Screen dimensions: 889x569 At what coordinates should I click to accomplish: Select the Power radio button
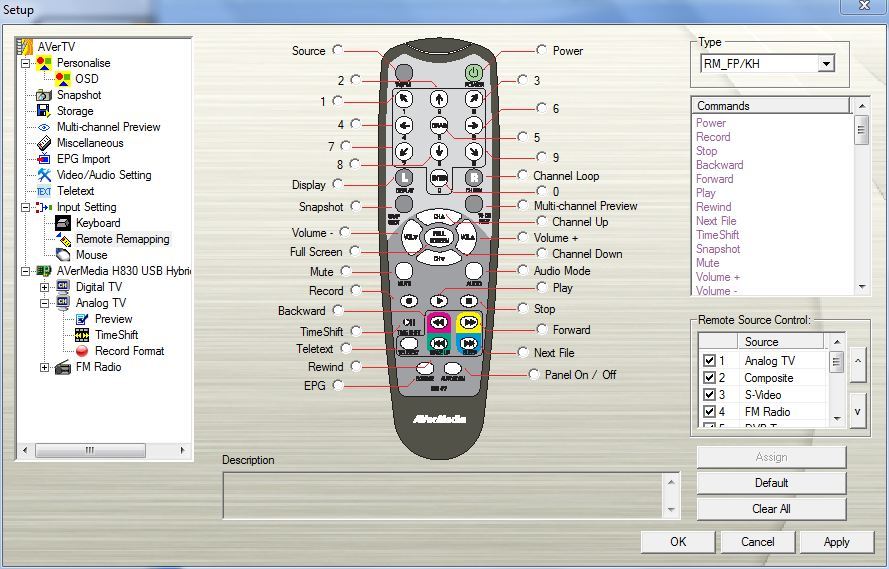pos(541,50)
